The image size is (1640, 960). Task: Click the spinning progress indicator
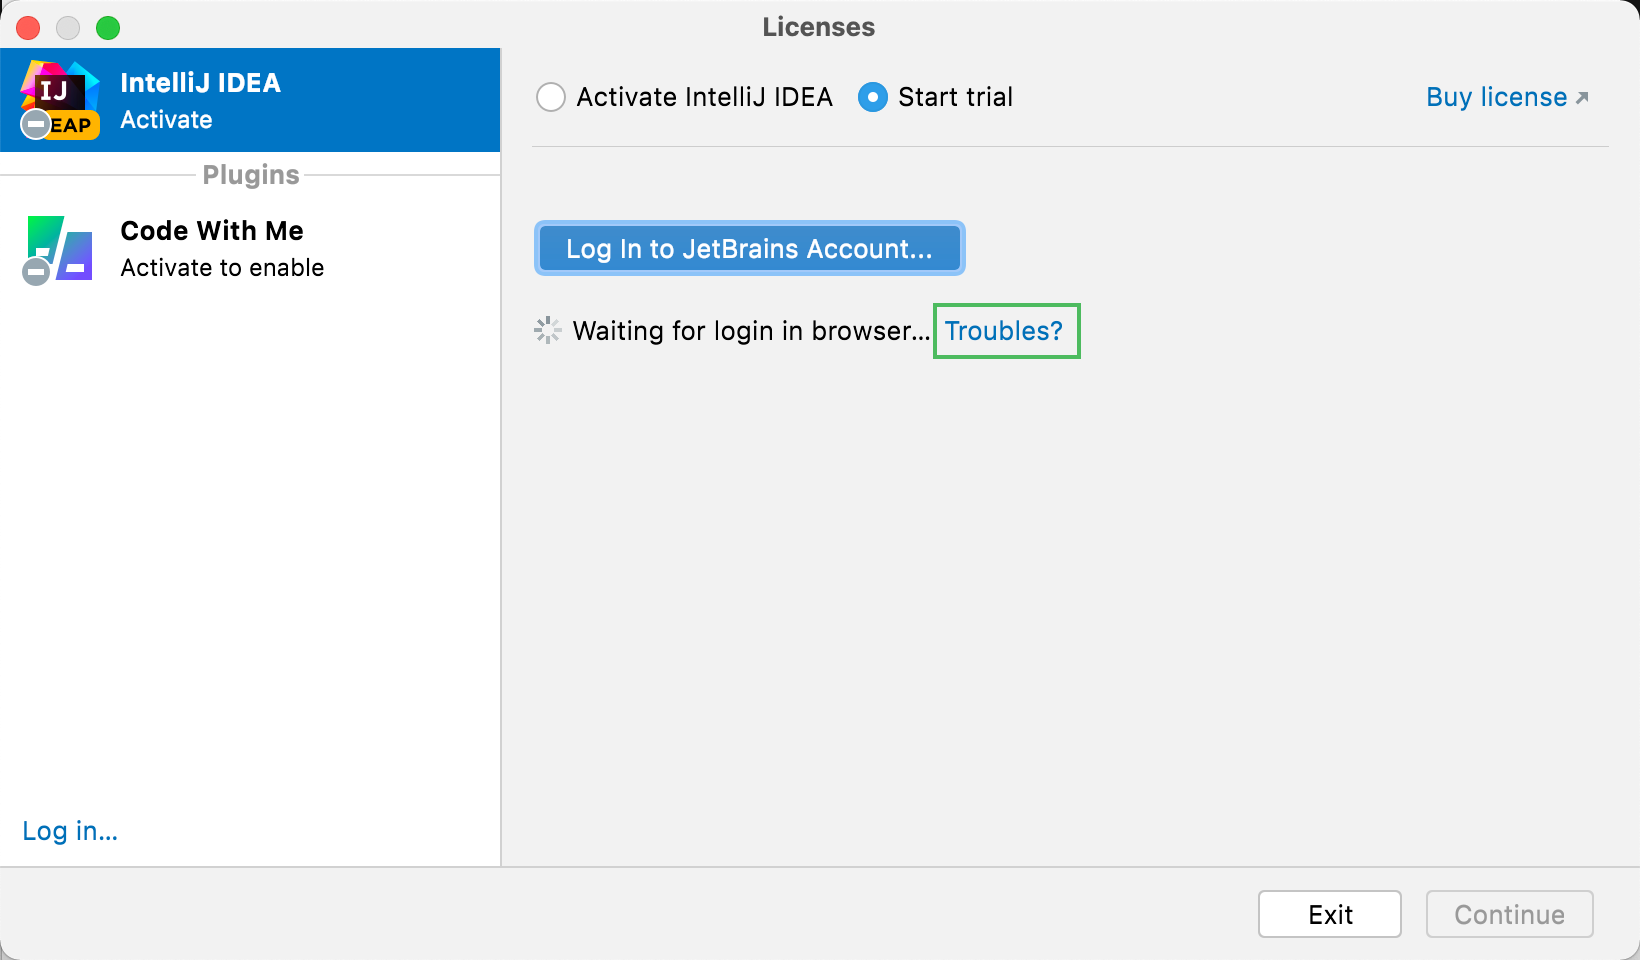click(x=548, y=330)
